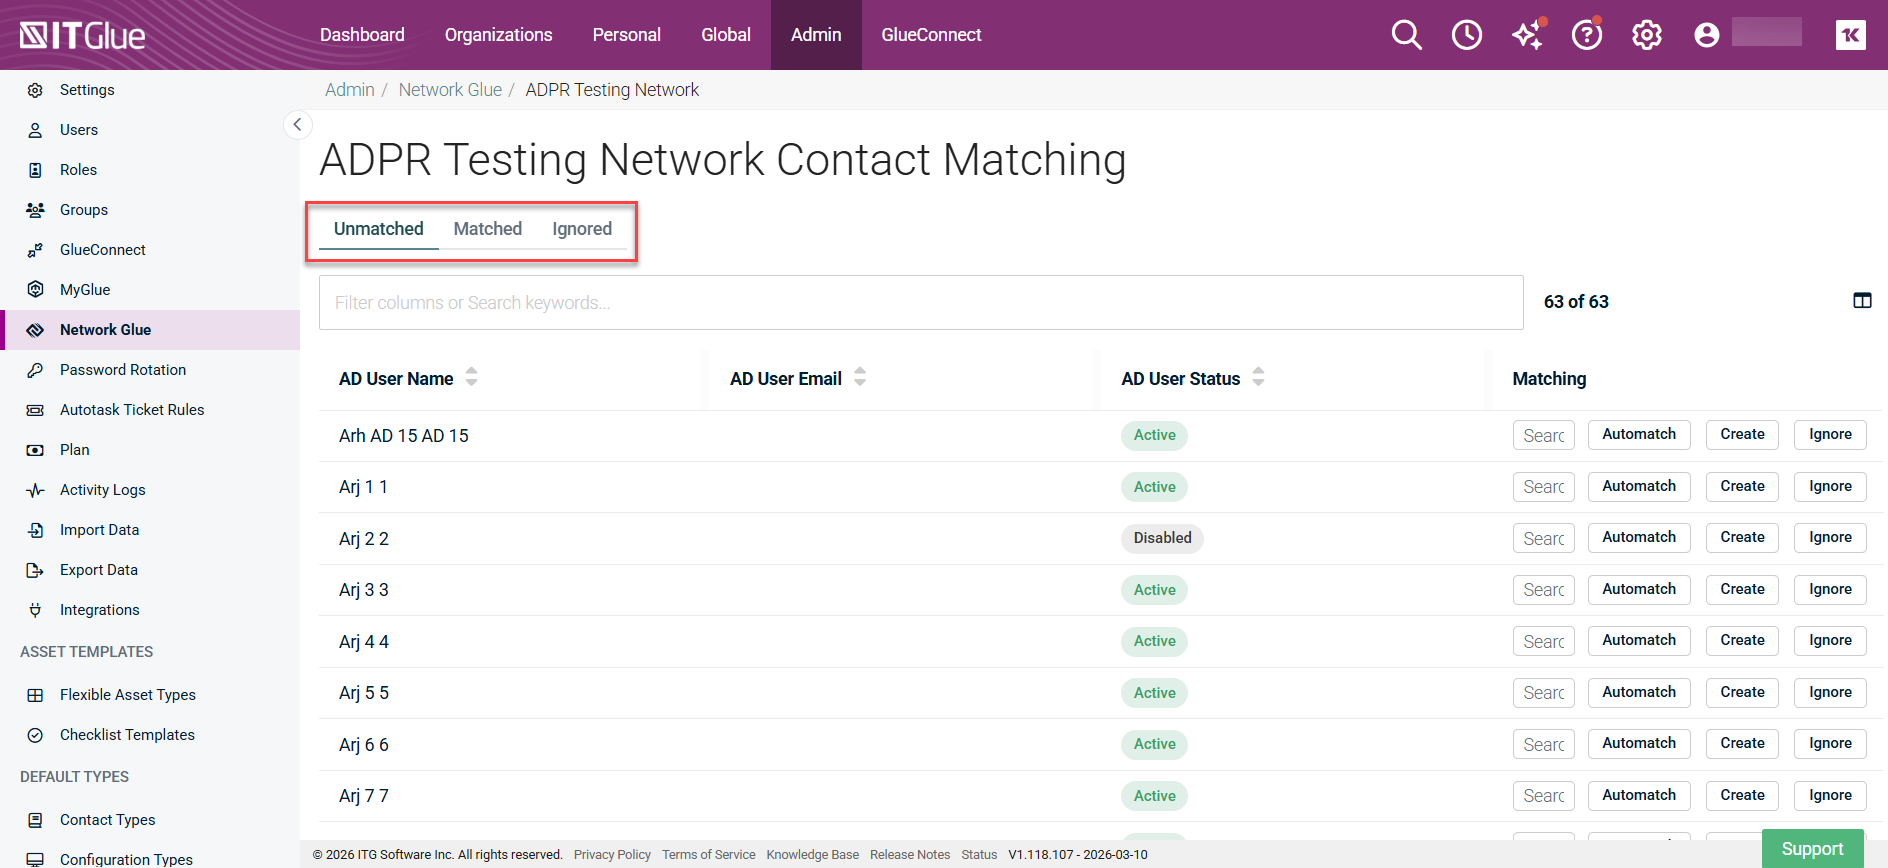Open the column chooser icon beside count
1888x868 pixels.
1862,301
